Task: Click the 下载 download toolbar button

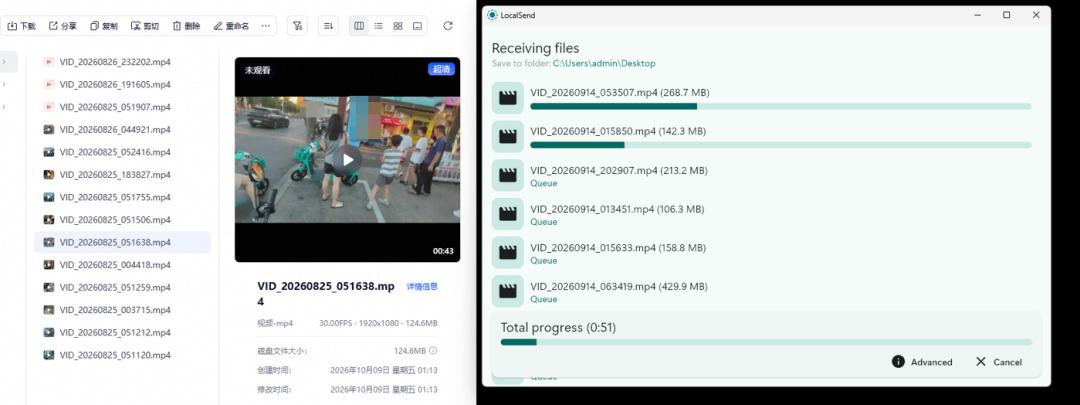Action: click(x=21, y=26)
